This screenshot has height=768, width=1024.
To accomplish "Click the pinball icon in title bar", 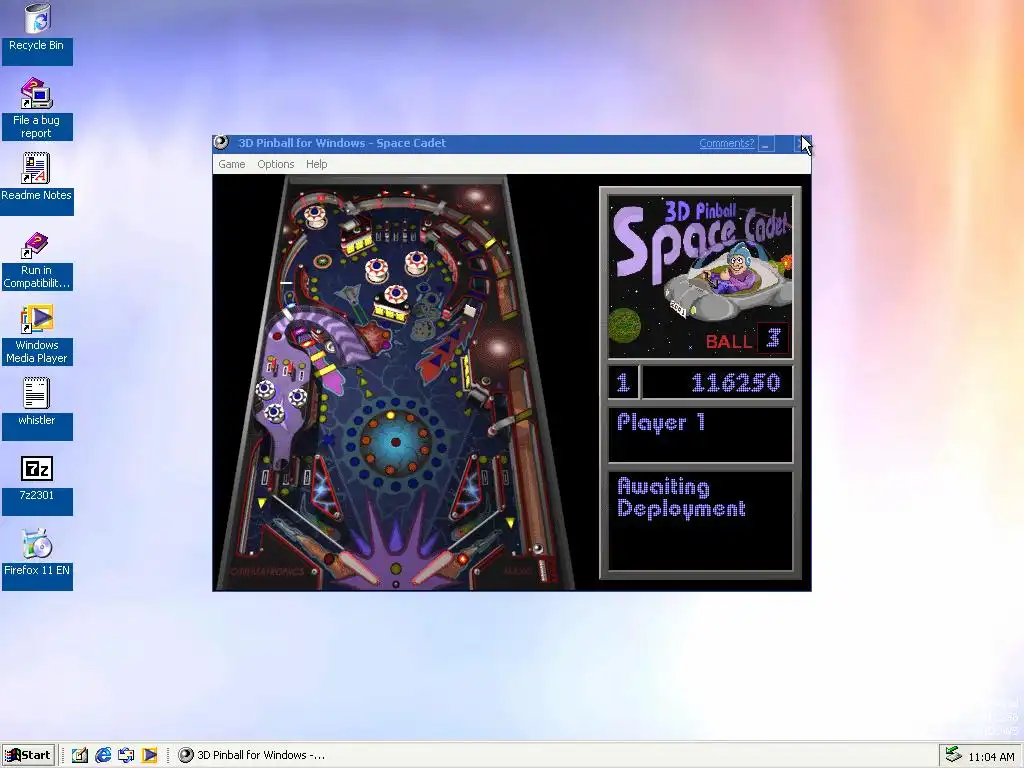I will pos(221,143).
